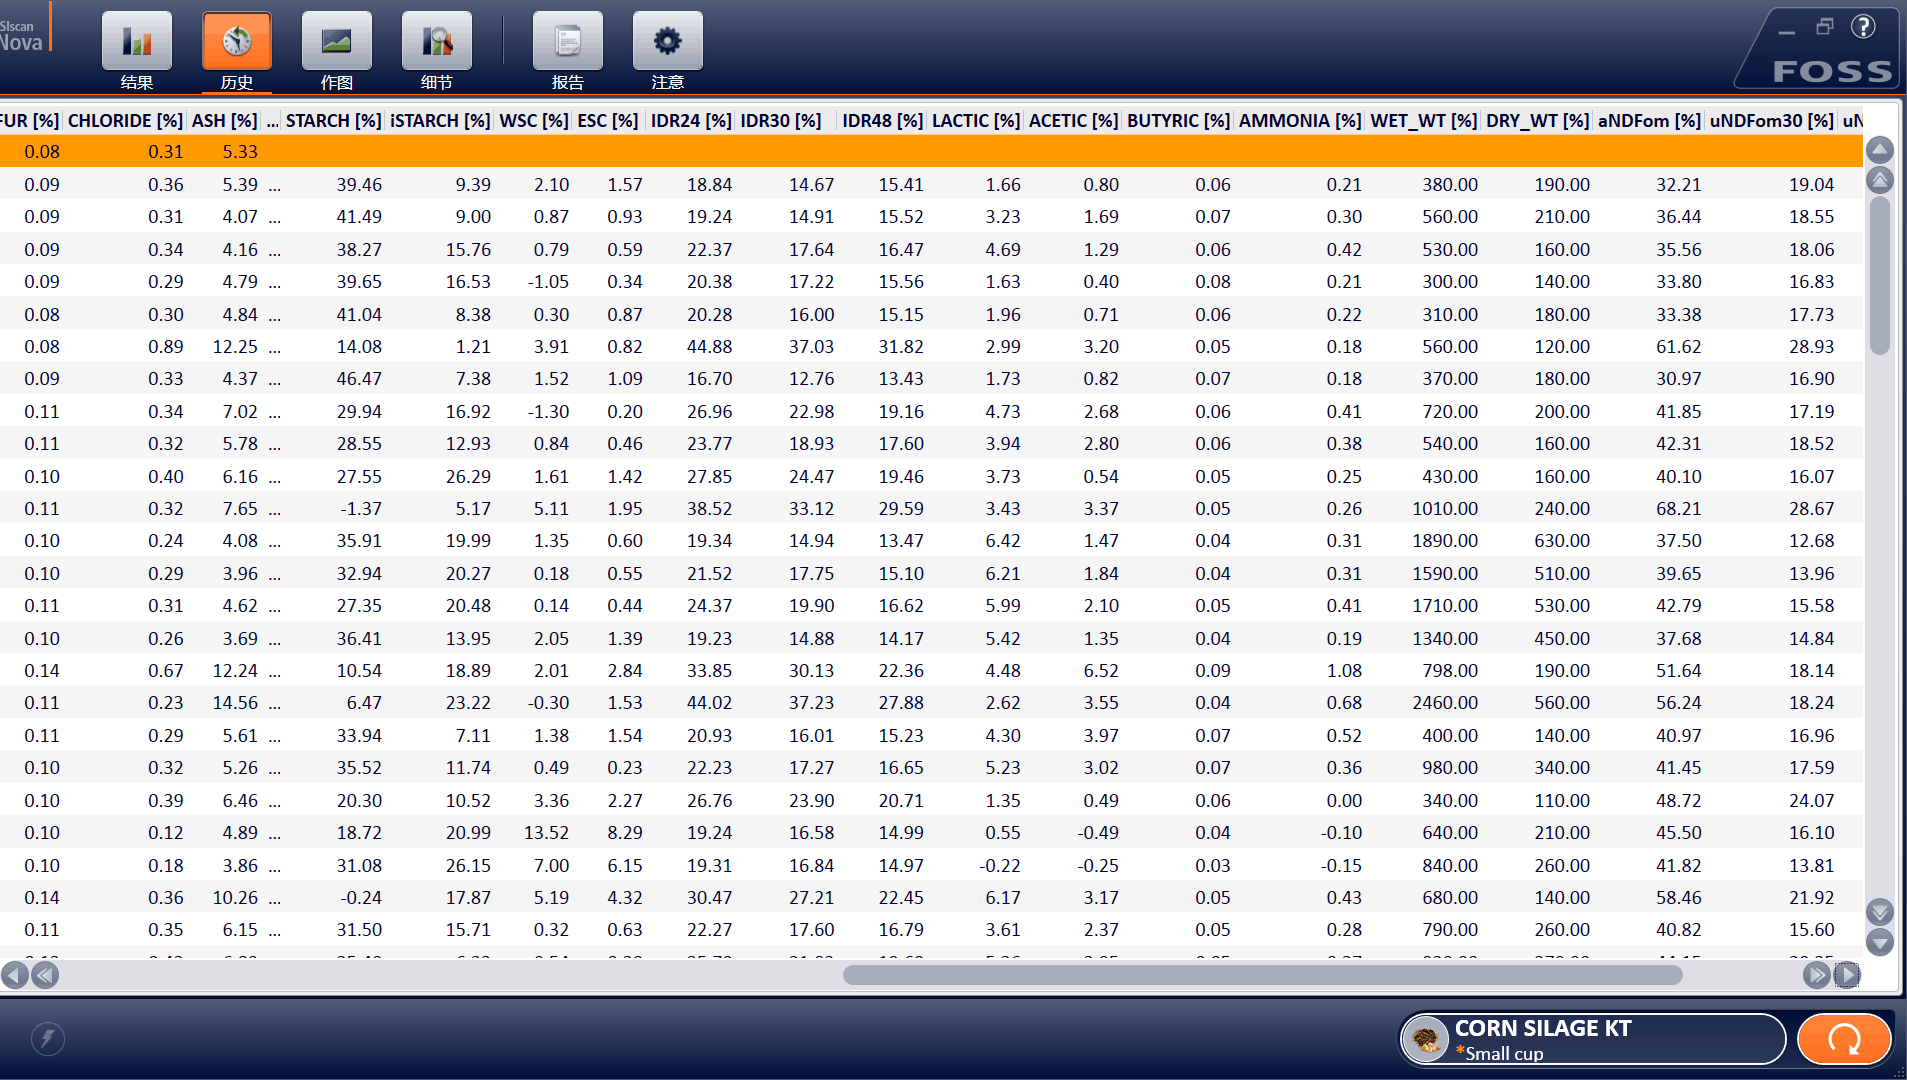Click the CHLORIDE [%] column header

[125, 120]
